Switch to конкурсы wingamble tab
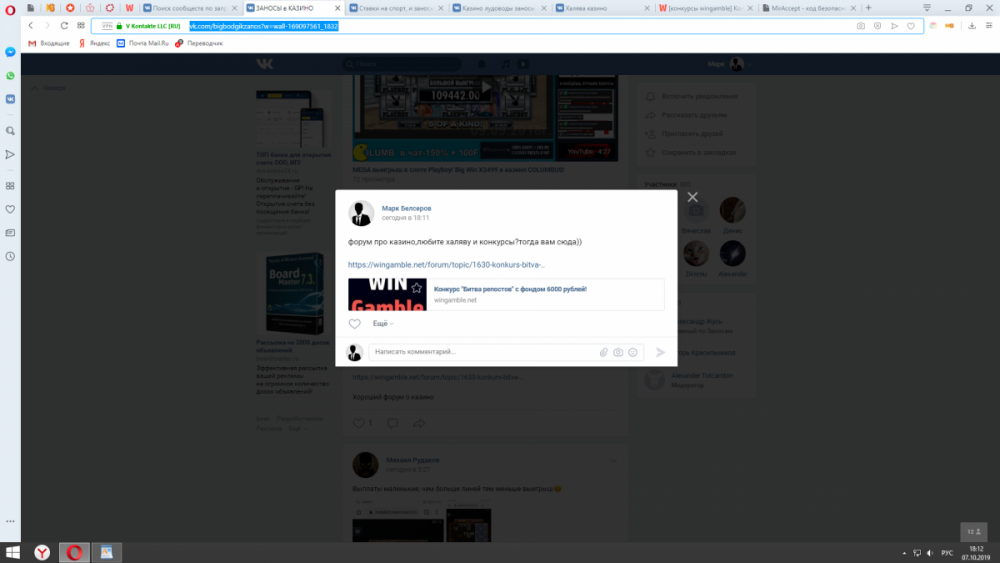The image size is (1000, 563). click(706, 8)
